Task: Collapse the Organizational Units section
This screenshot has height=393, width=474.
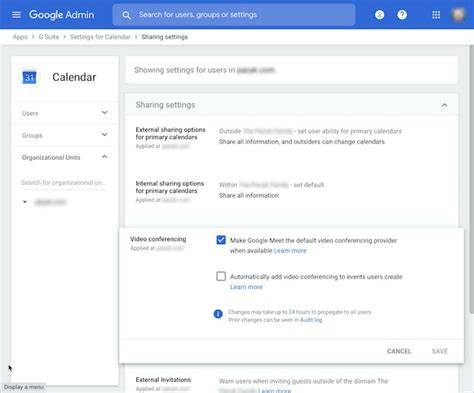Action: [x=65, y=157]
